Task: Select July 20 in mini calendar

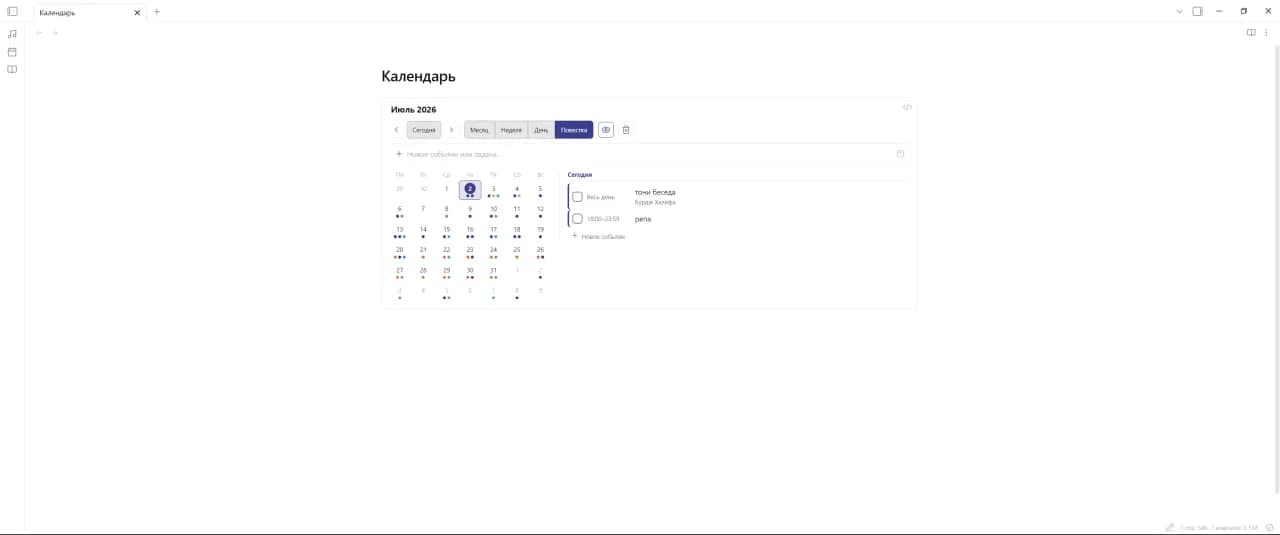Action: click(399, 250)
